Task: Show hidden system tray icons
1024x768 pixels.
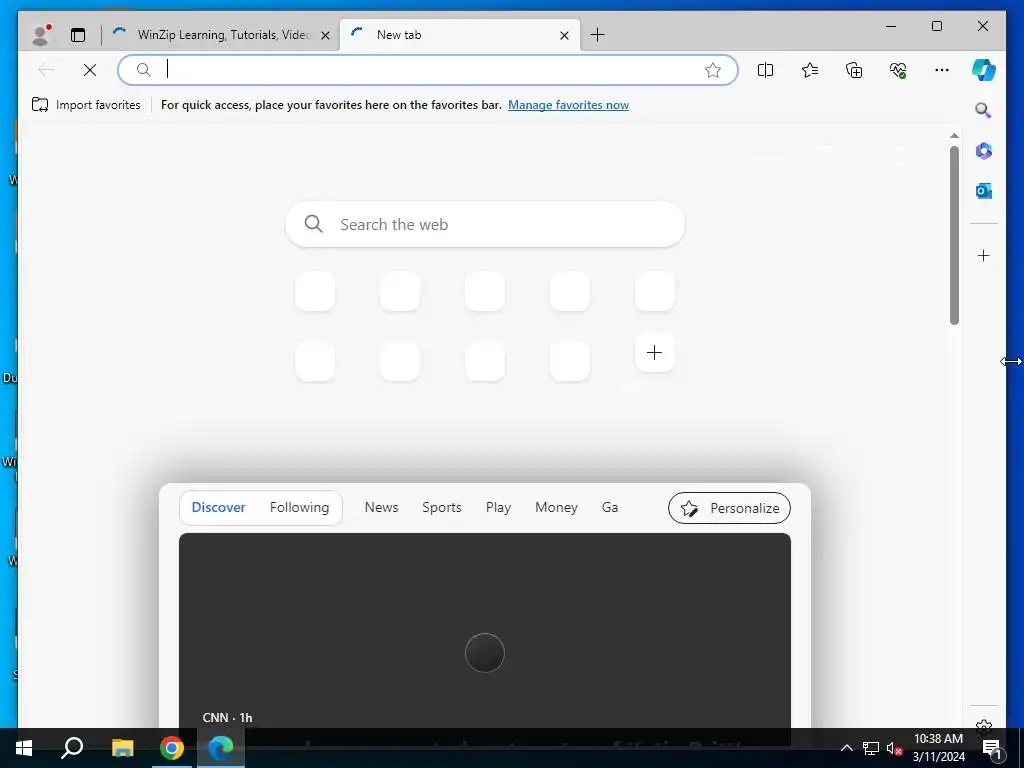Action: click(846, 748)
